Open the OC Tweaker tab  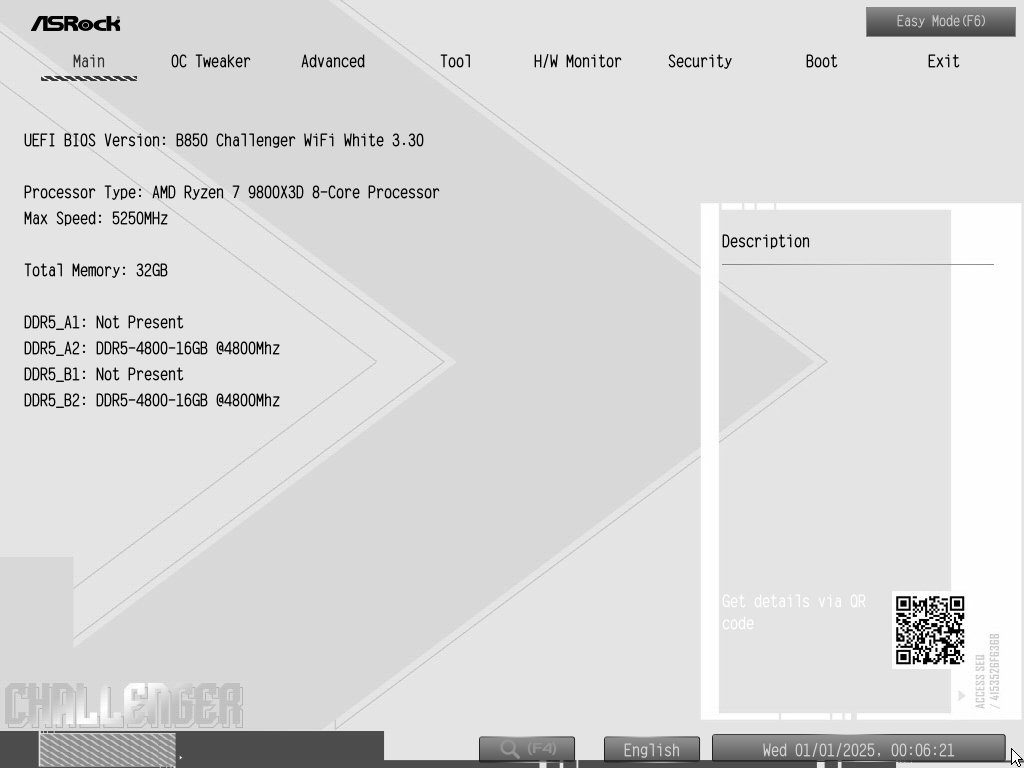pyautogui.click(x=210, y=62)
